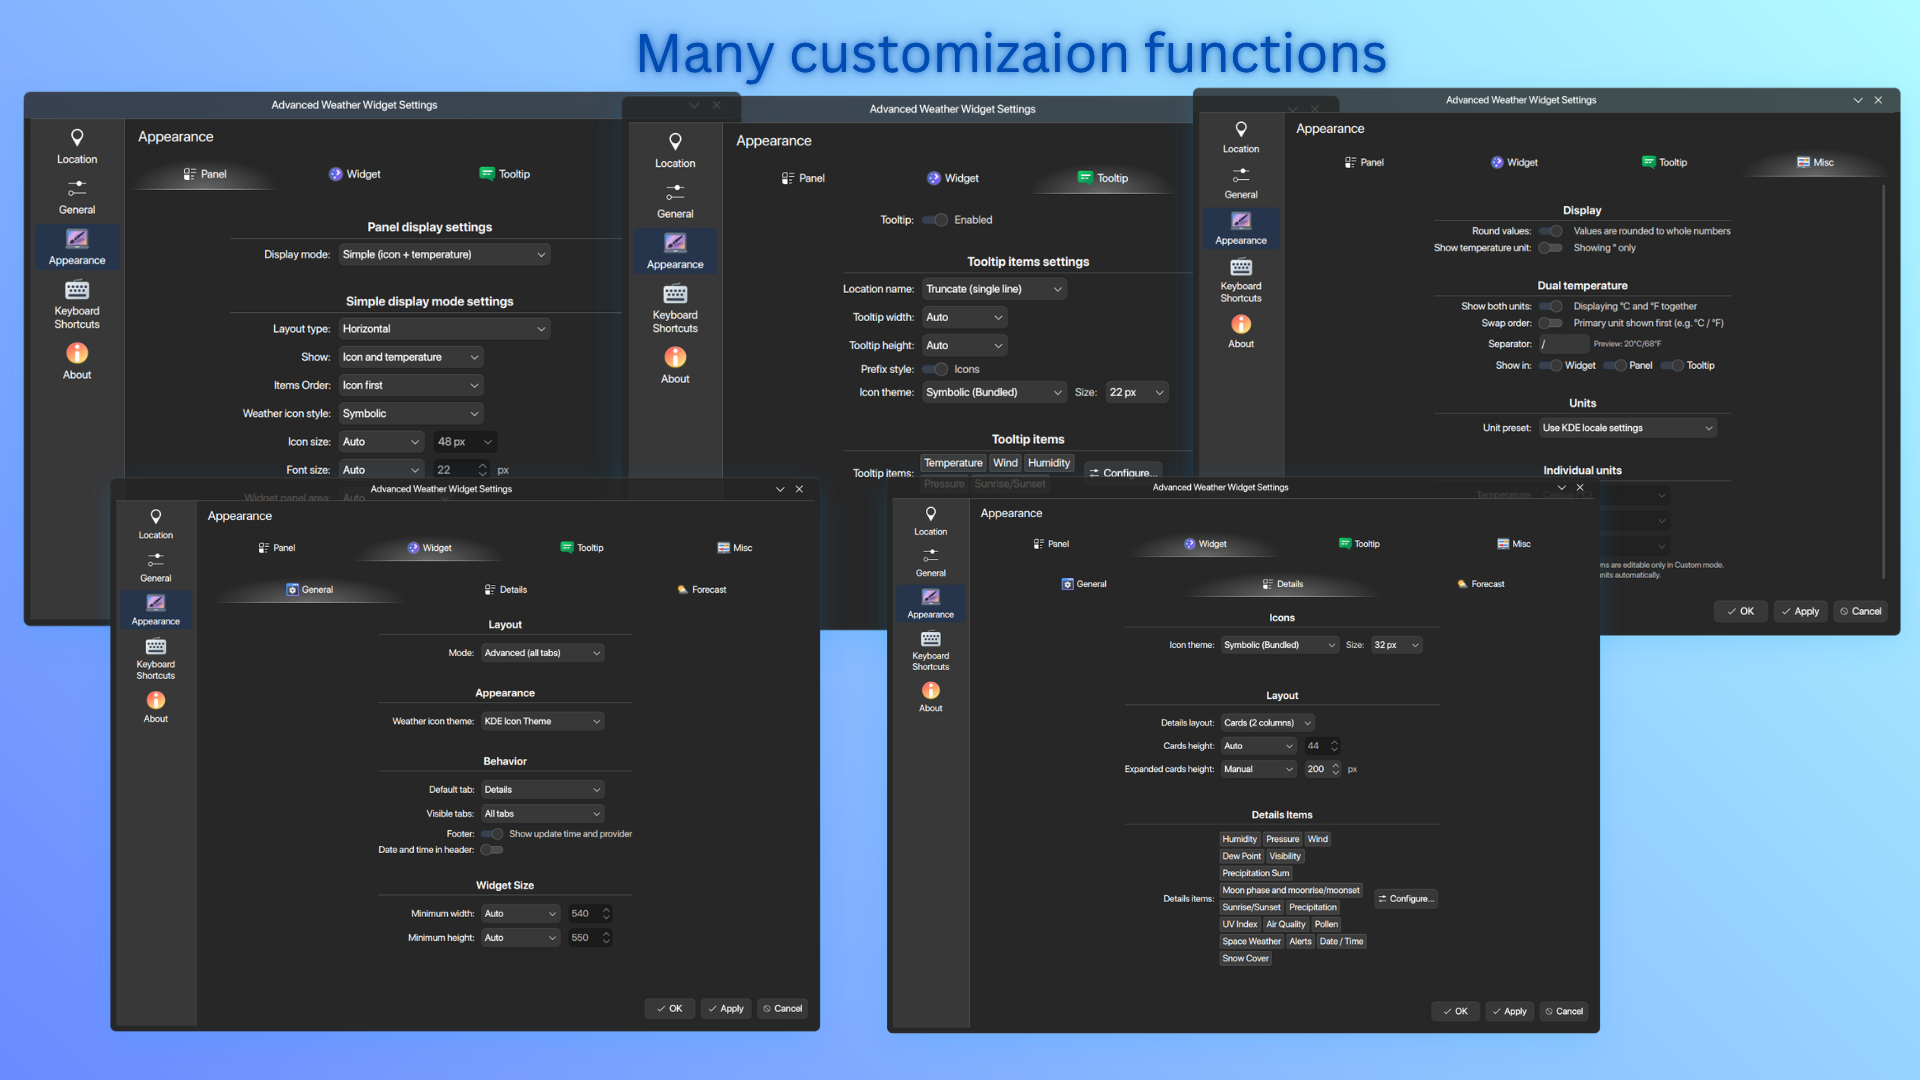Open About page in bottom-left Widget window

tap(155, 707)
